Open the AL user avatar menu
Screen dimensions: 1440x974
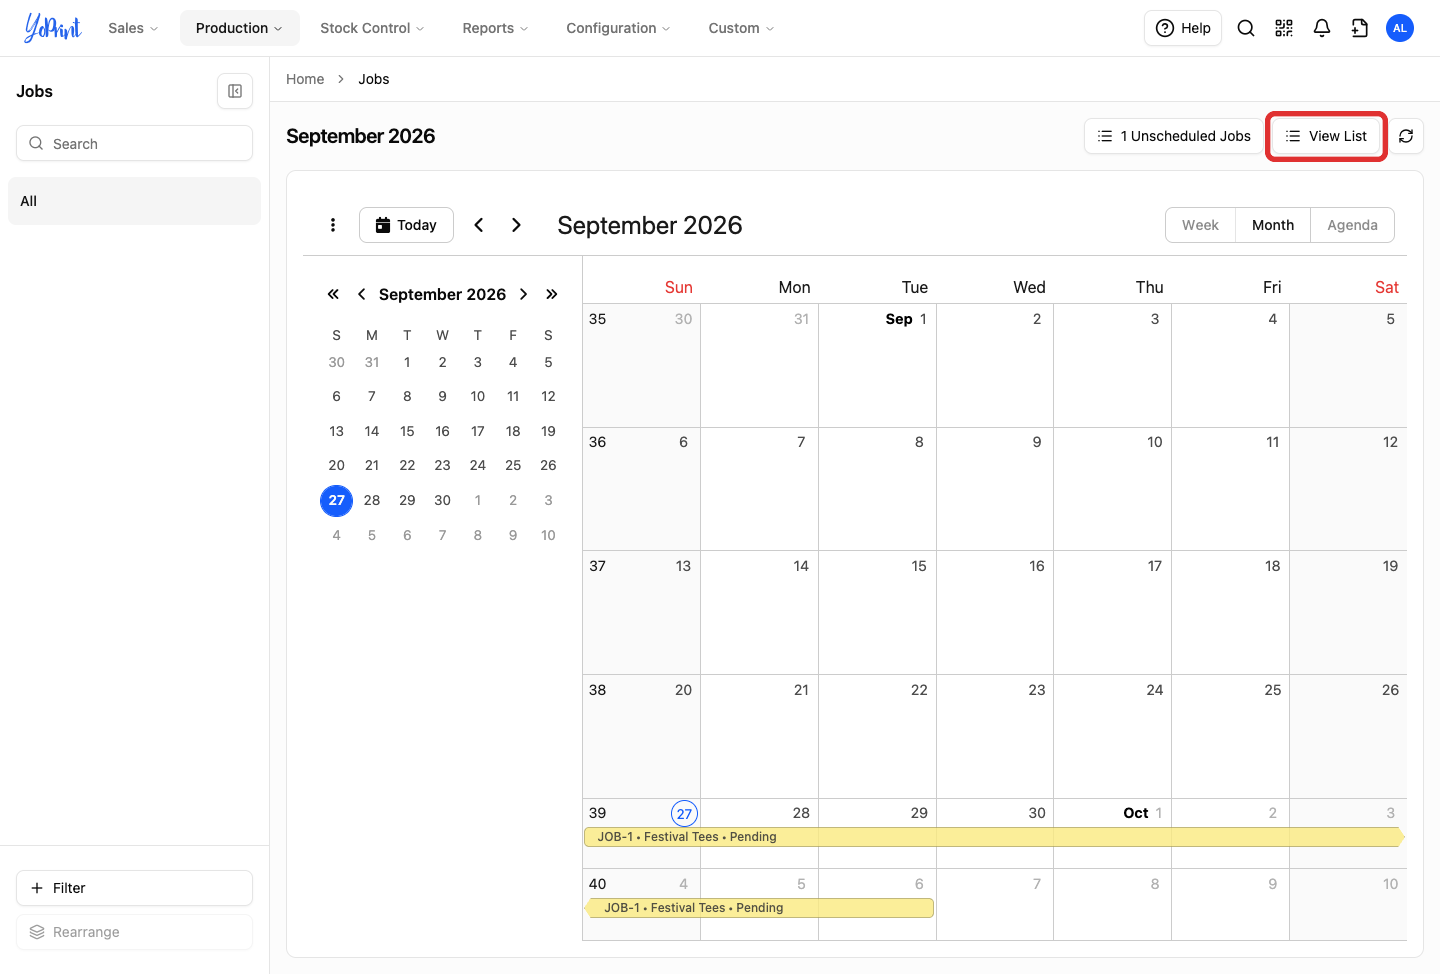(x=1400, y=28)
